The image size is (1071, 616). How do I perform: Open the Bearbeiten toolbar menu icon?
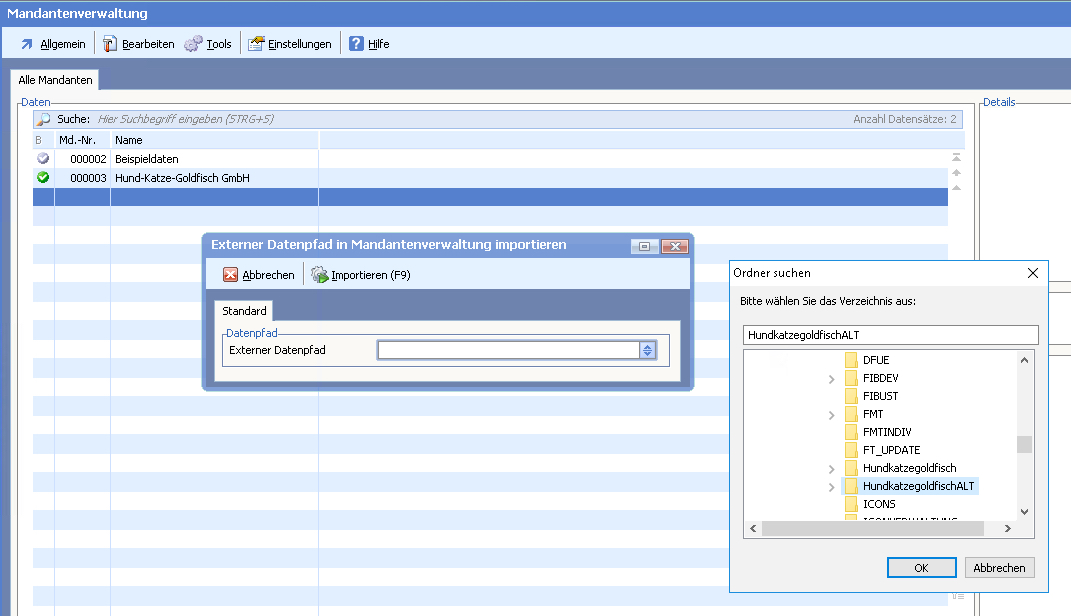click(x=110, y=44)
